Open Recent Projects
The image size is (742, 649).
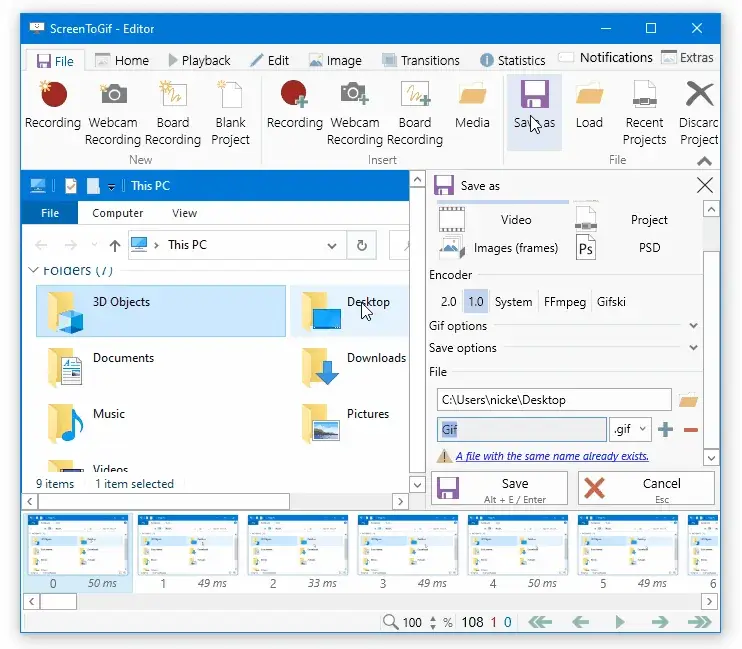click(x=645, y=113)
